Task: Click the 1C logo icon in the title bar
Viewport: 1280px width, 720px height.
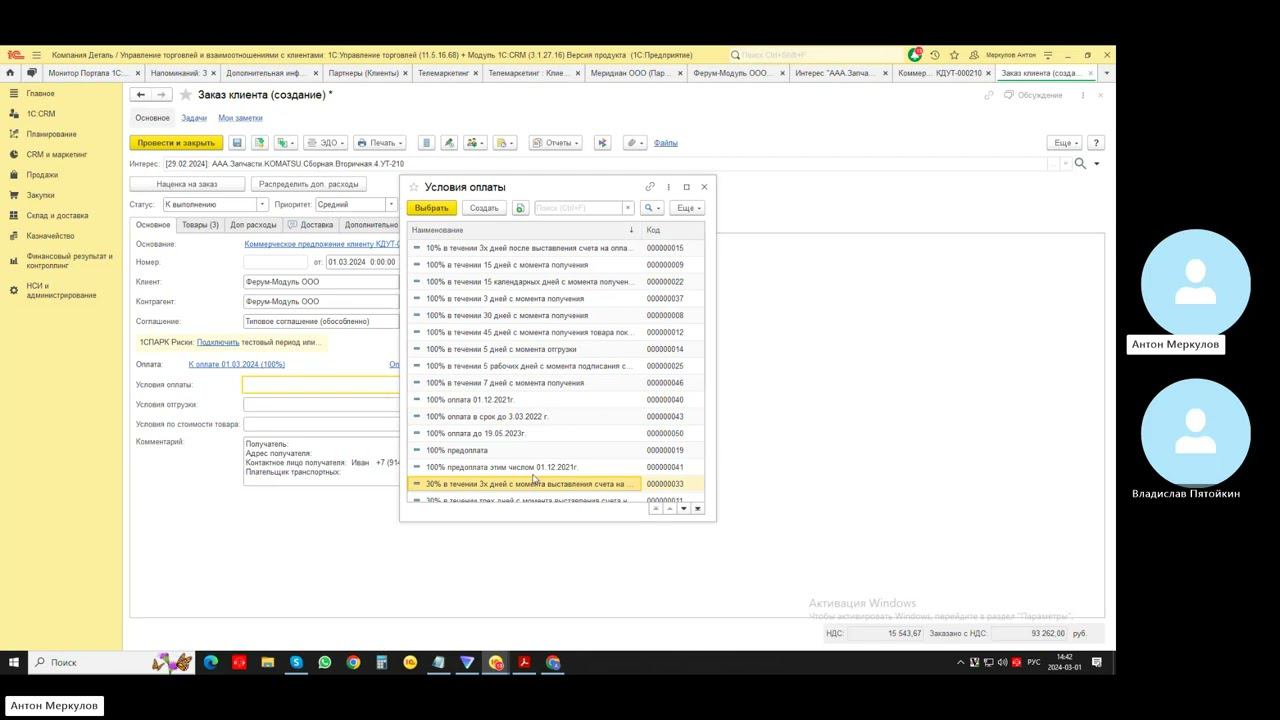Action: coord(14,55)
